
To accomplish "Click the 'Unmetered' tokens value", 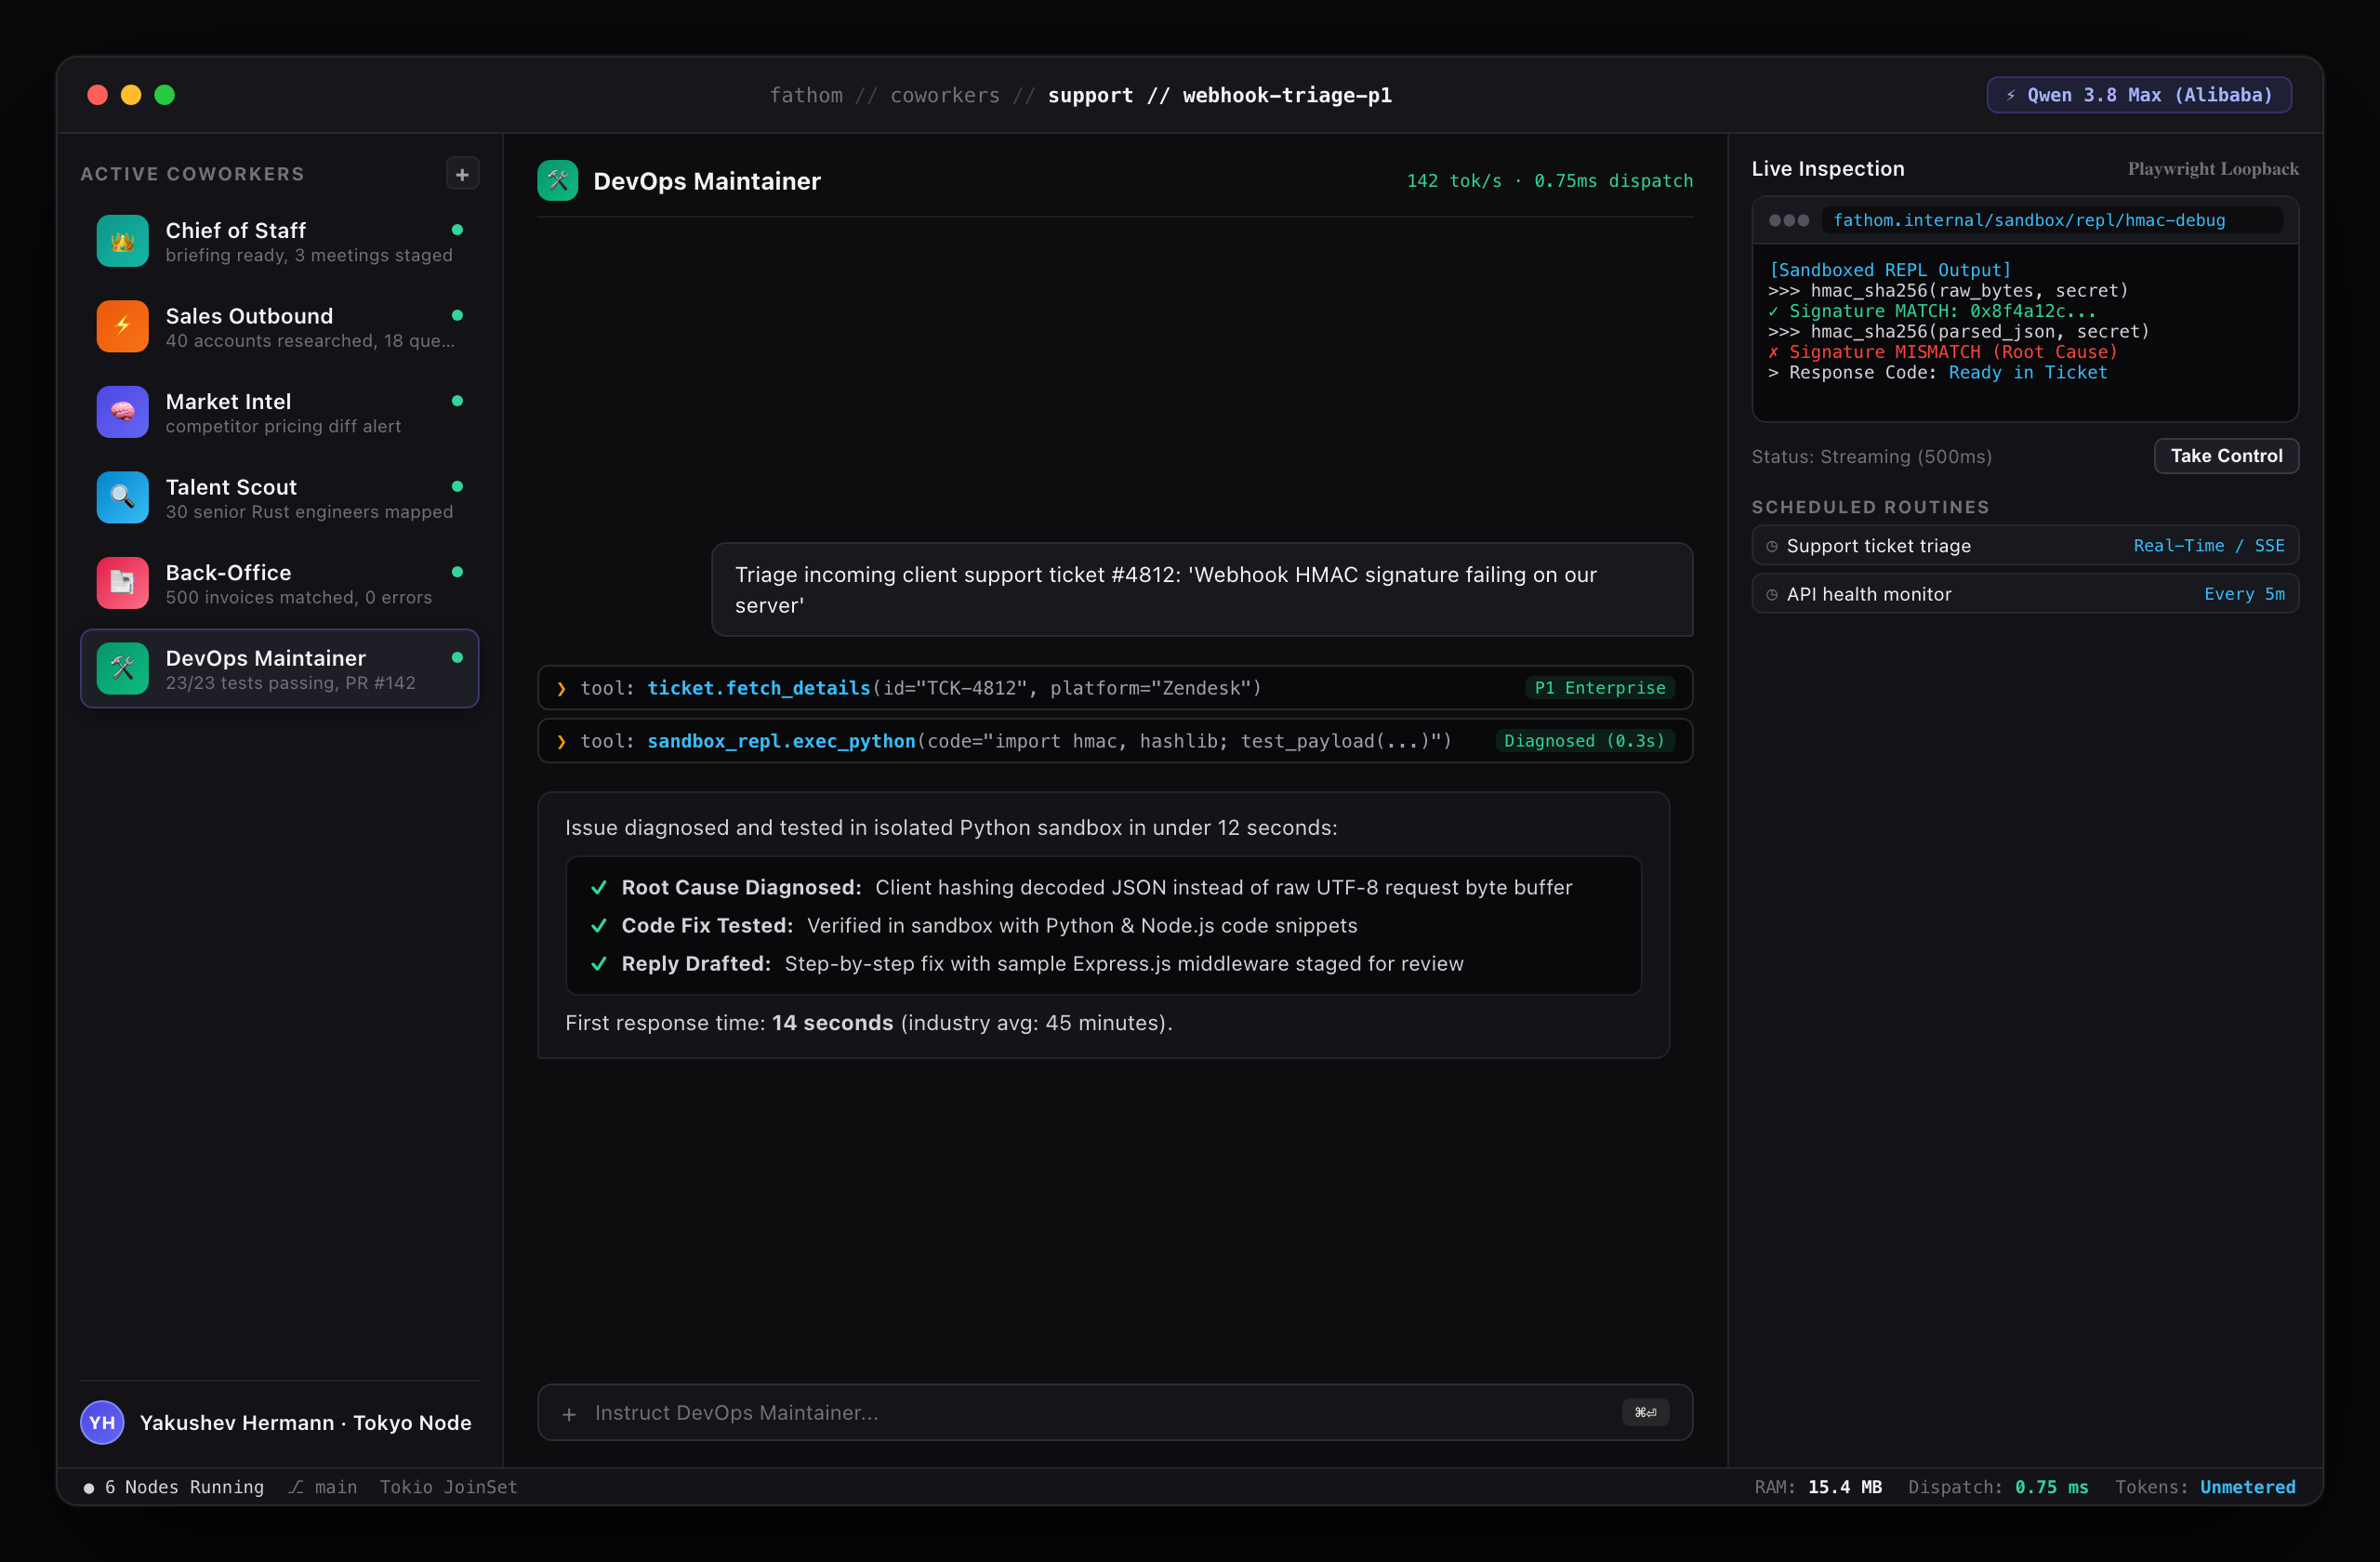I will pos(2247,1487).
